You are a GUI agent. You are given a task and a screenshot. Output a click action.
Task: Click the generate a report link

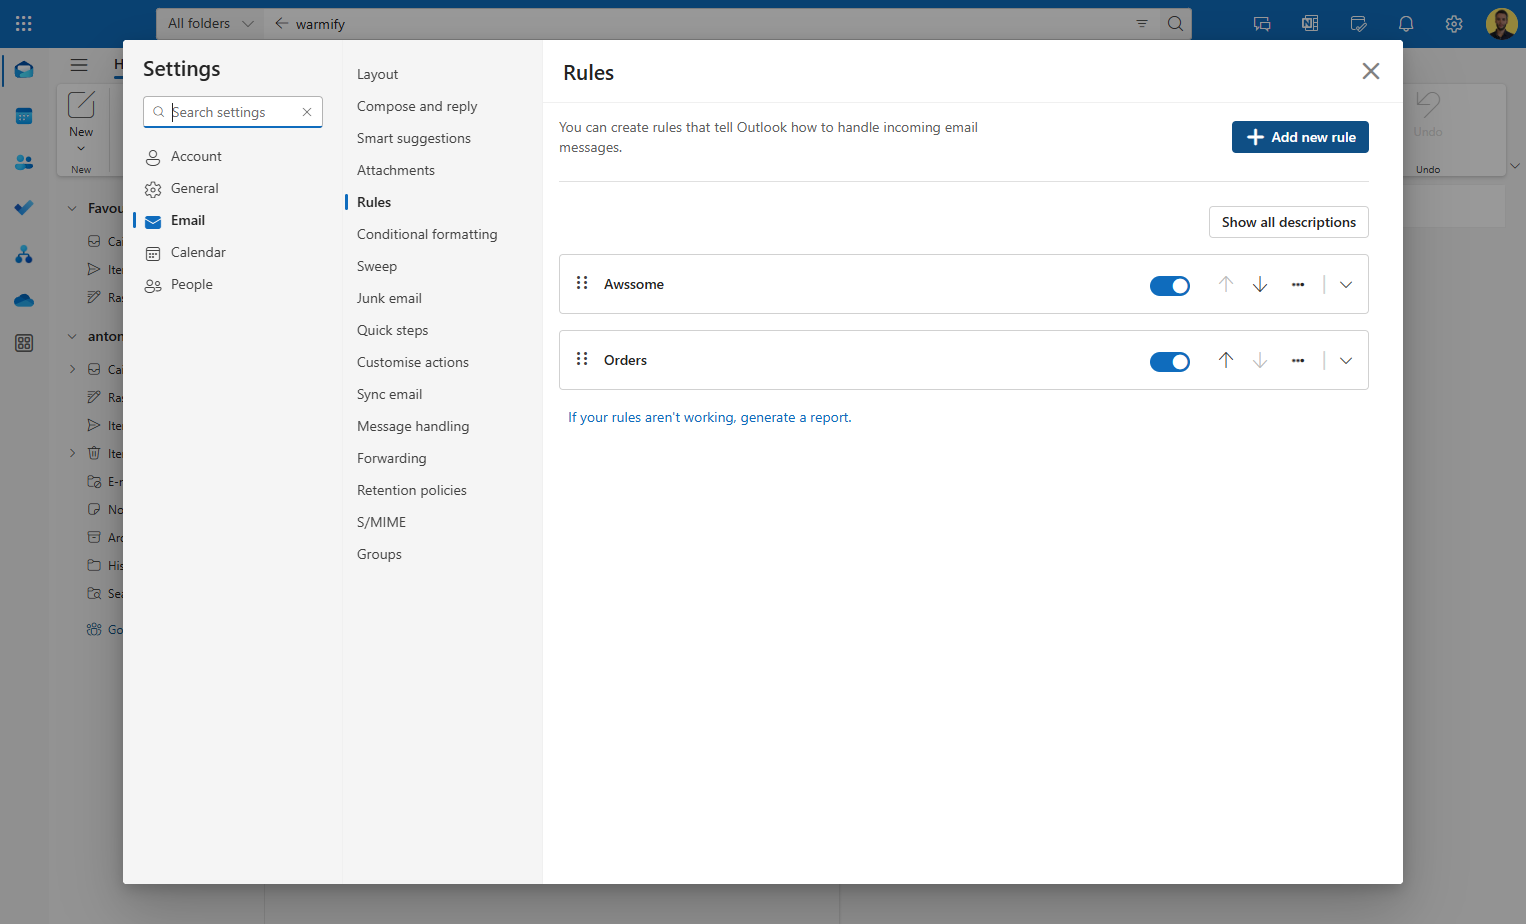click(710, 417)
